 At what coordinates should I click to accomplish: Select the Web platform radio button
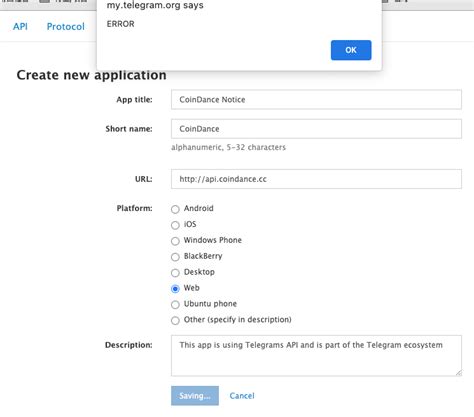coord(175,289)
